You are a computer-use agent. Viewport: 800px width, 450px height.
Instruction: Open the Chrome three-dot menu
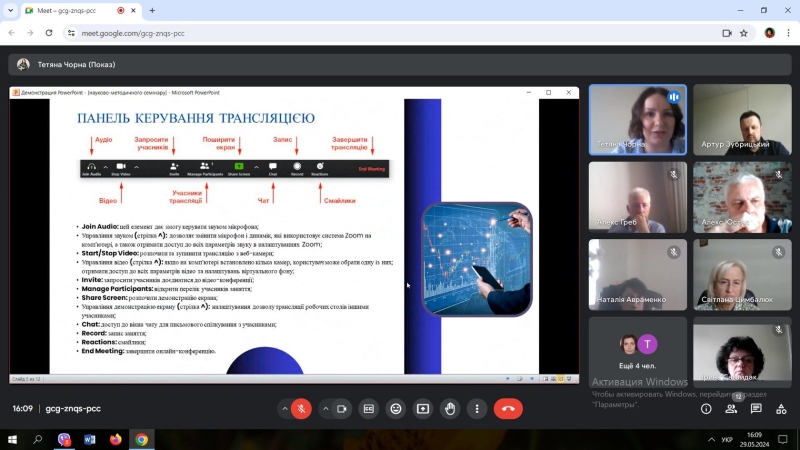tap(788, 33)
